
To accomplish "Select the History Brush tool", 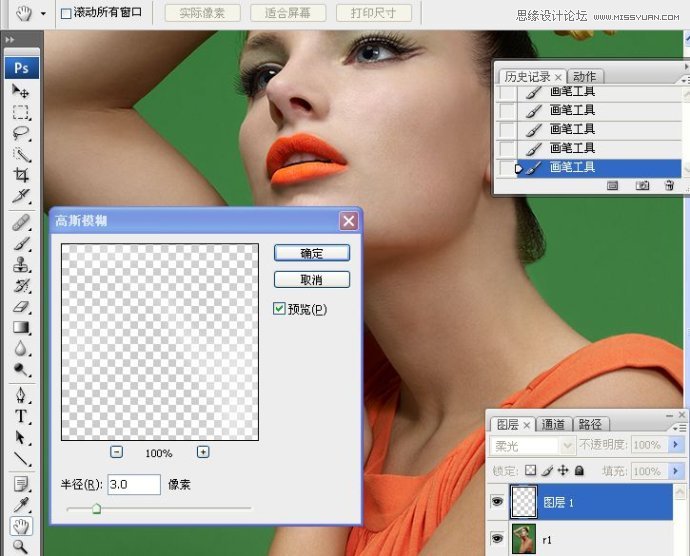I will point(21,286).
